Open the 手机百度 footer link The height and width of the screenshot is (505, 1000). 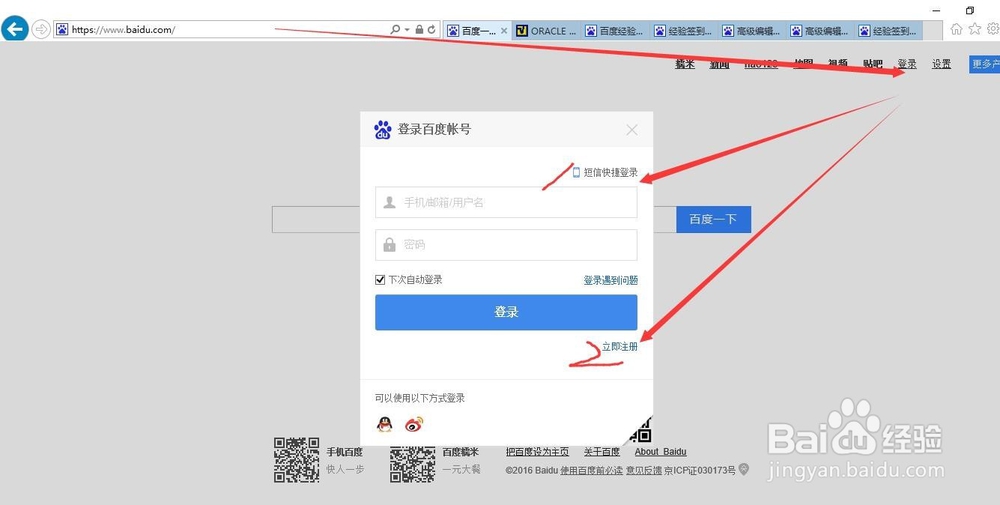tap(344, 452)
